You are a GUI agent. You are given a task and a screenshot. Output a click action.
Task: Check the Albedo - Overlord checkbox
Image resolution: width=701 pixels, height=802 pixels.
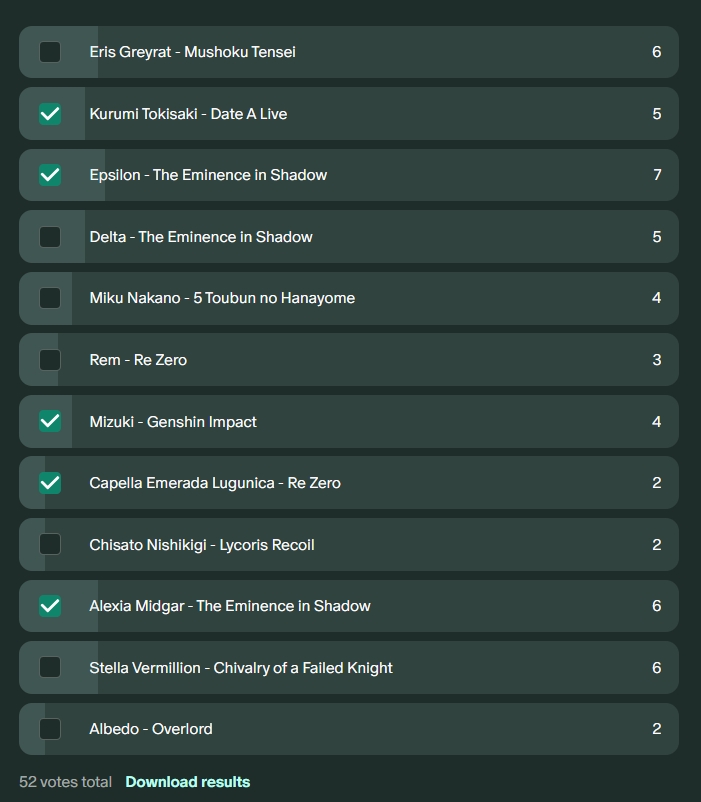pyautogui.click(x=50, y=729)
